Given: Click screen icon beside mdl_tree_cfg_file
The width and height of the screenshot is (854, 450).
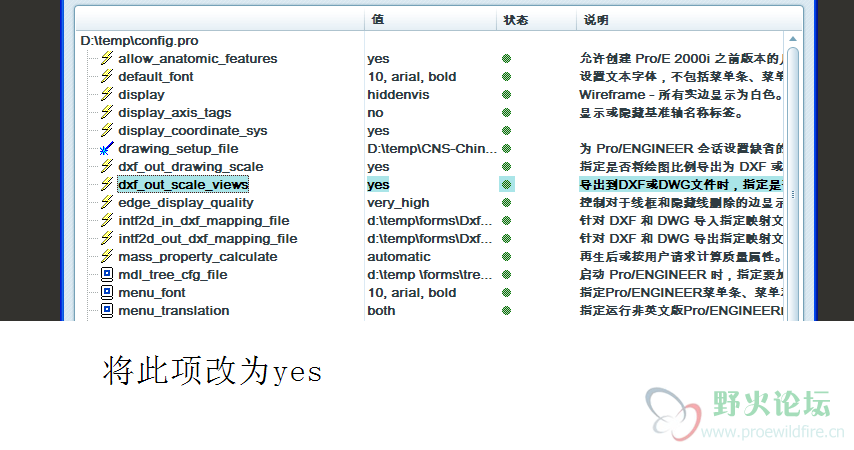Looking at the screenshot, I should click(x=107, y=274).
